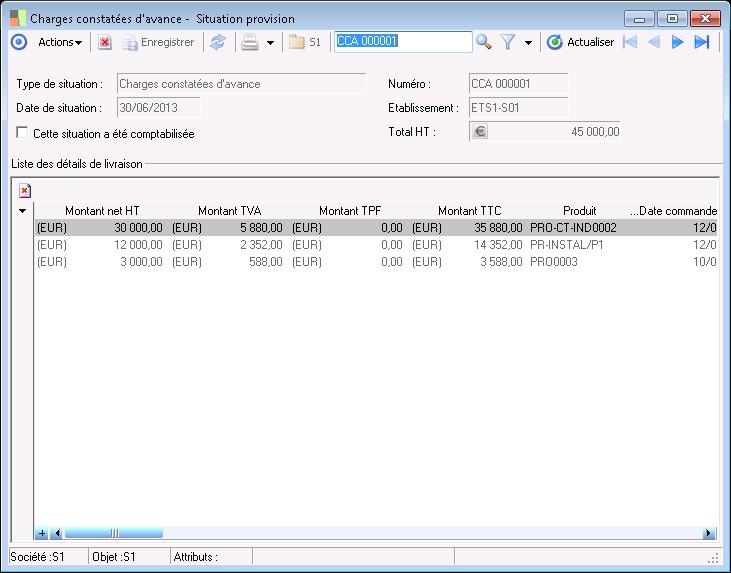Click the plus button at grid bottom
The height and width of the screenshot is (573, 731).
click(41, 533)
